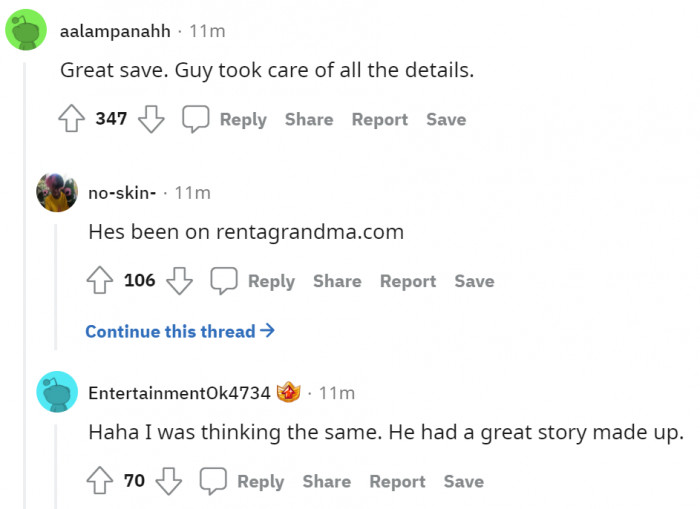Share aalampanahh's comment

(309, 119)
